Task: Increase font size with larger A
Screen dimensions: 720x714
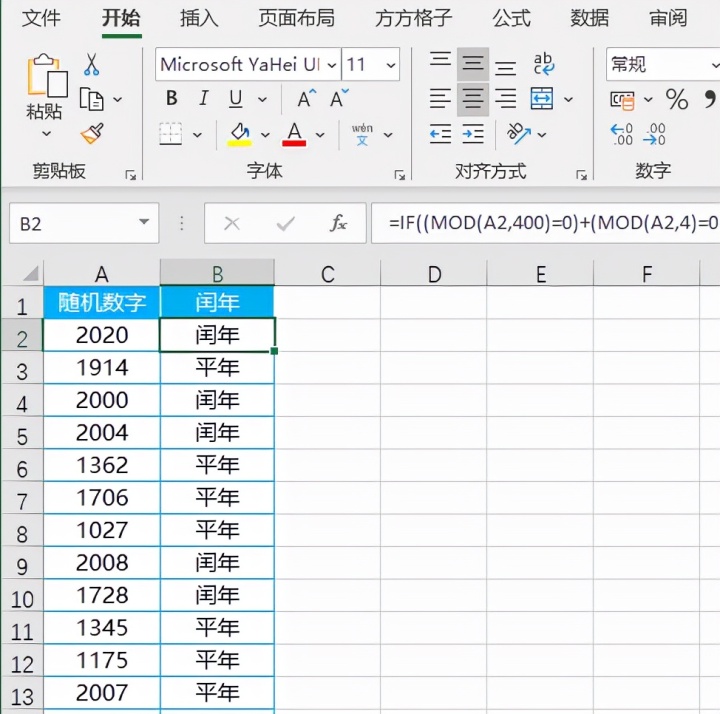Action: click(x=307, y=98)
